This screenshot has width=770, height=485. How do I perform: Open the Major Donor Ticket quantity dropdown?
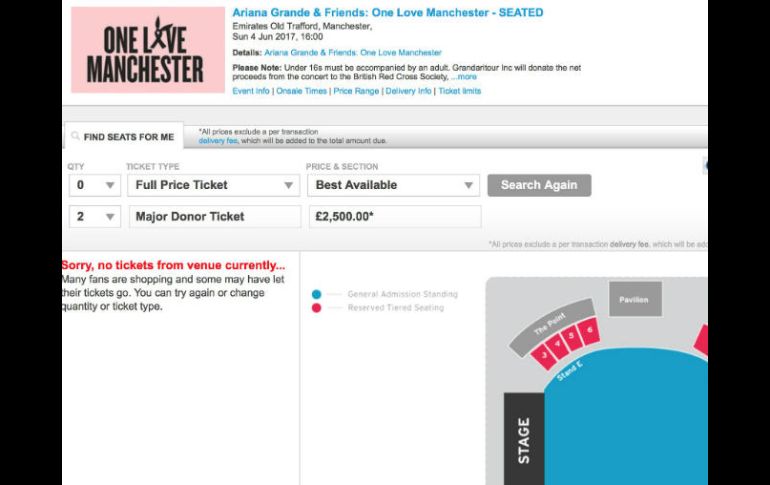pyautogui.click(x=94, y=216)
